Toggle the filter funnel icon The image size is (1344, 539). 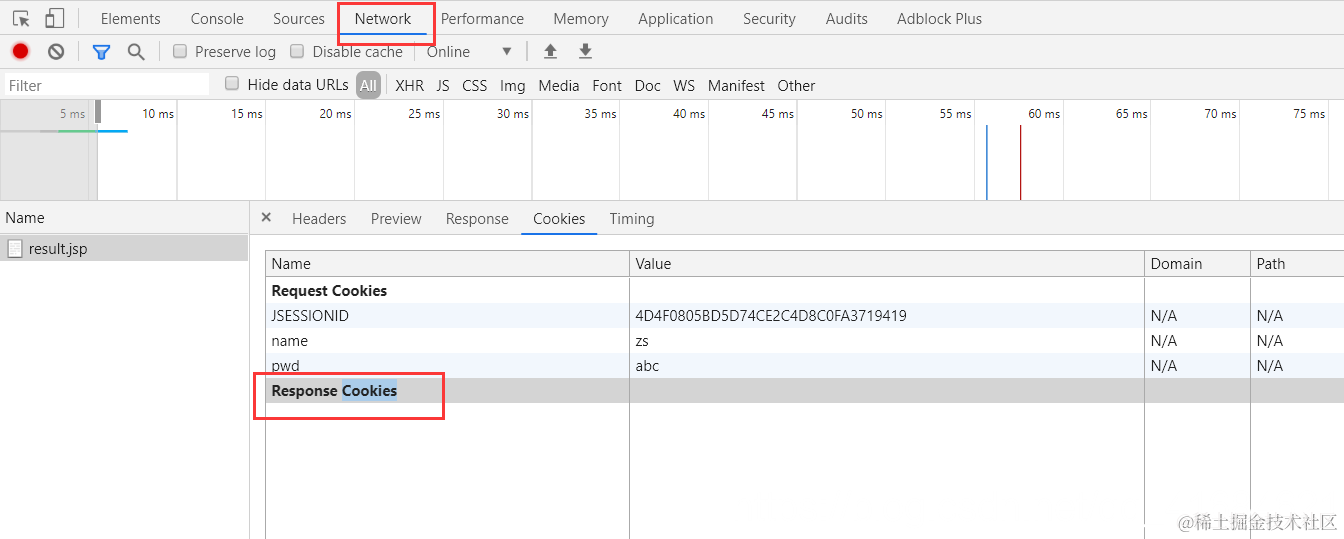coord(101,51)
